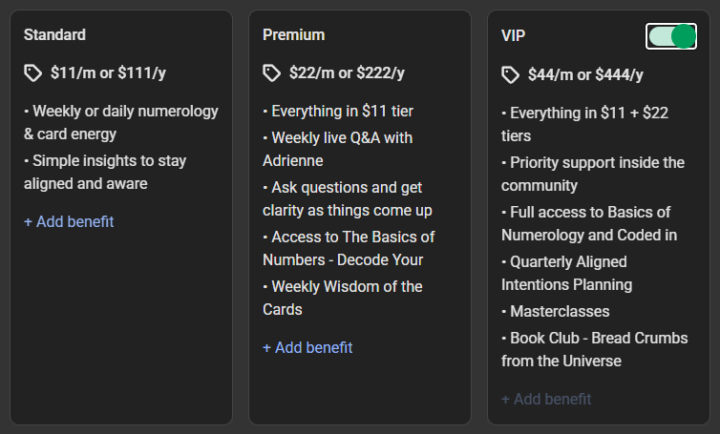Edit the 'Simple insights to stay aligned' benefit
This screenshot has width=720, height=434.
[x=105, y=172]
